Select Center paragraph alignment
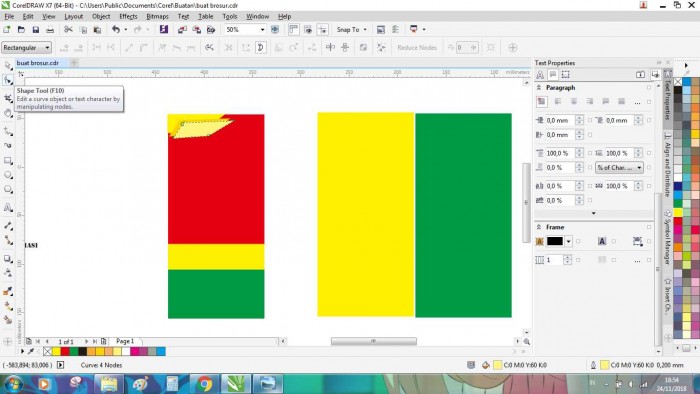This screenshot has height=394, width=700. [574, 102]
